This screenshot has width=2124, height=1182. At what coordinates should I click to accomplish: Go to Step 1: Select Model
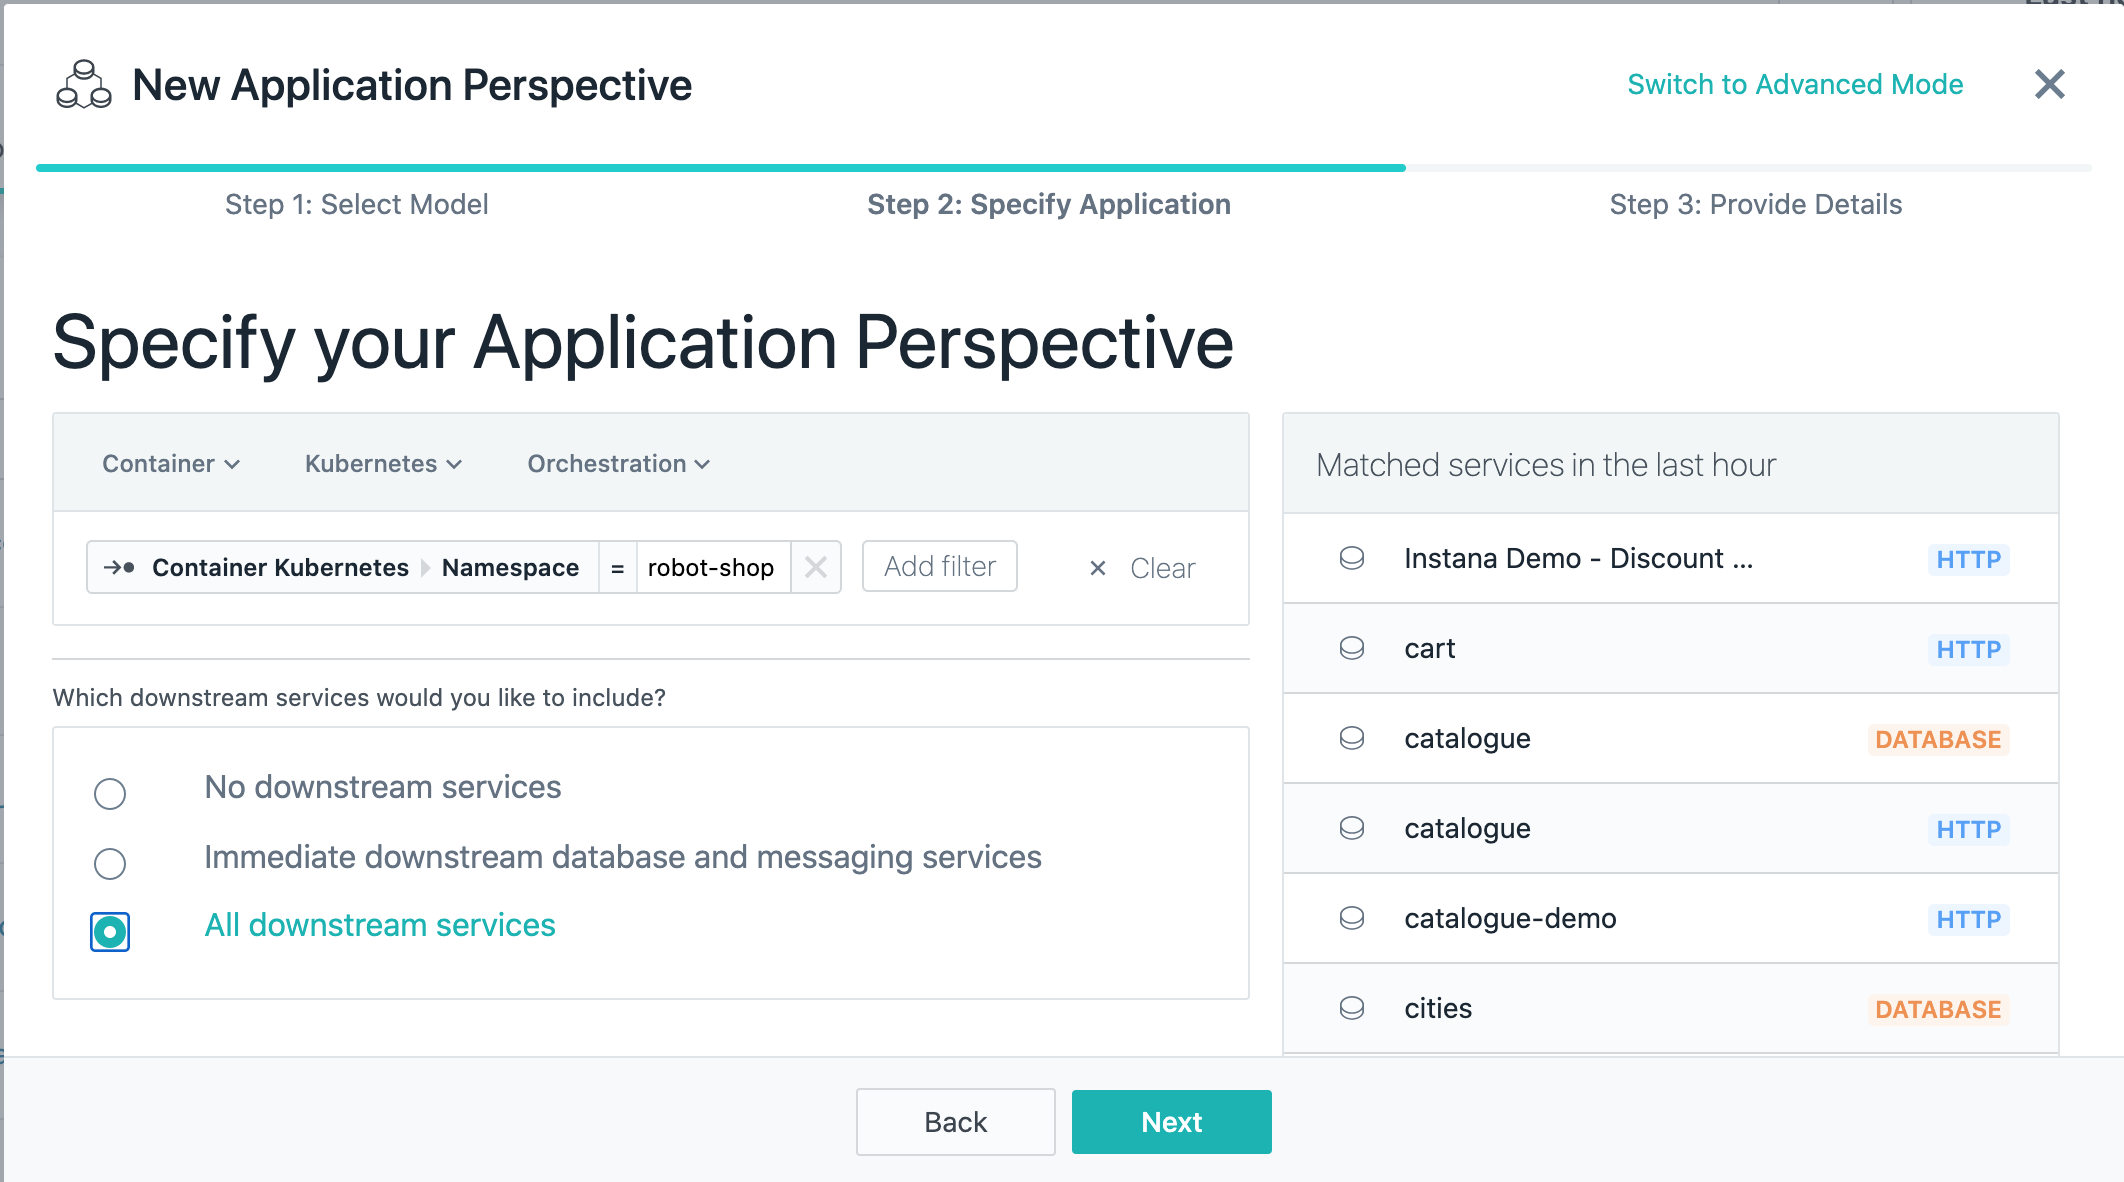click(x=357, y=204)
